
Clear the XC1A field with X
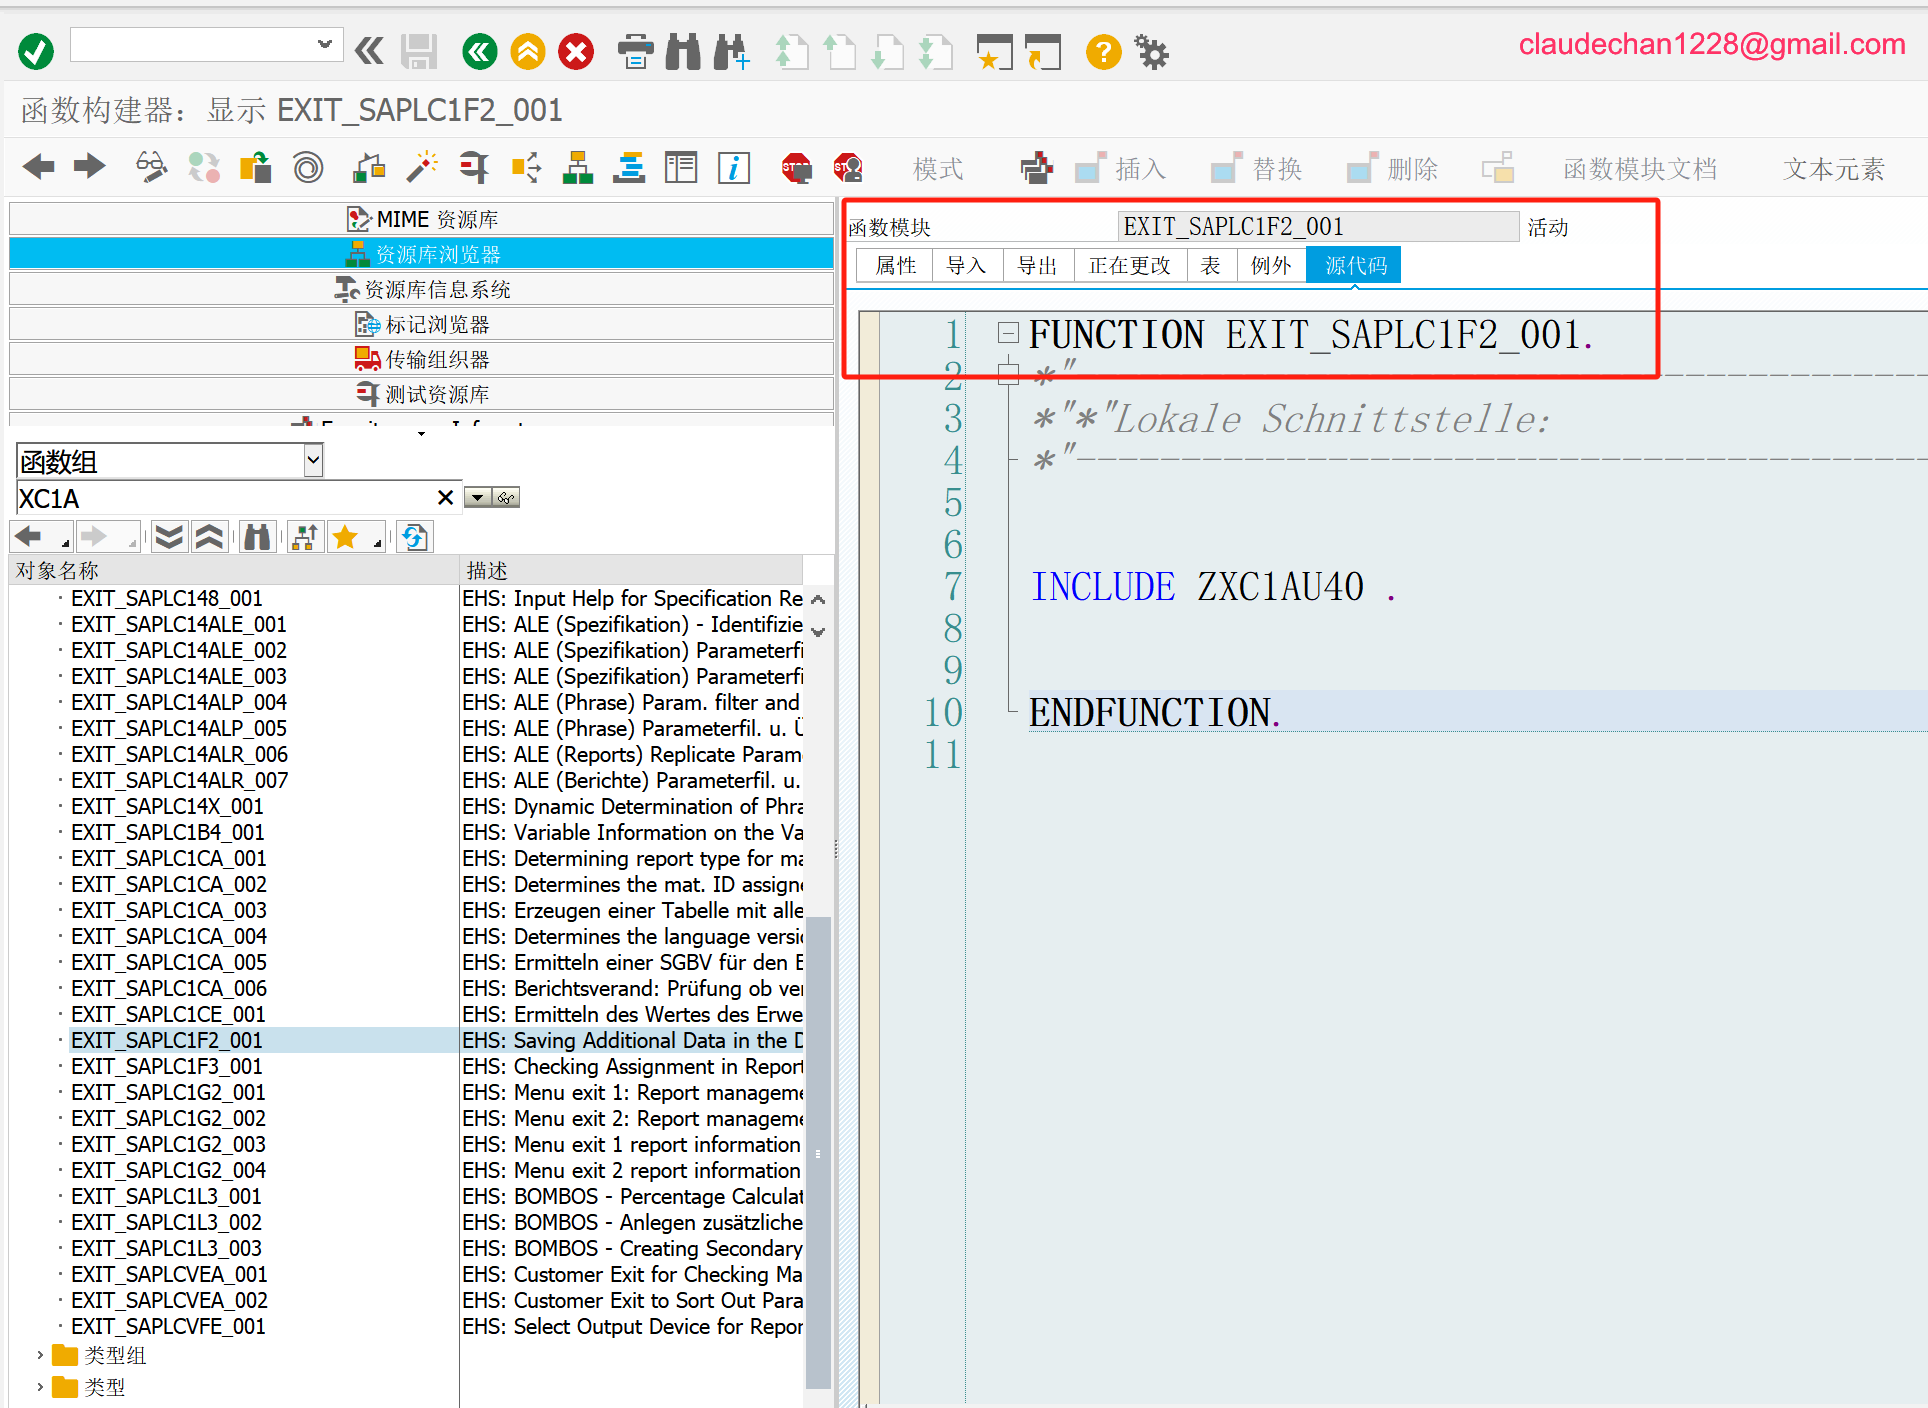[446, 497]
